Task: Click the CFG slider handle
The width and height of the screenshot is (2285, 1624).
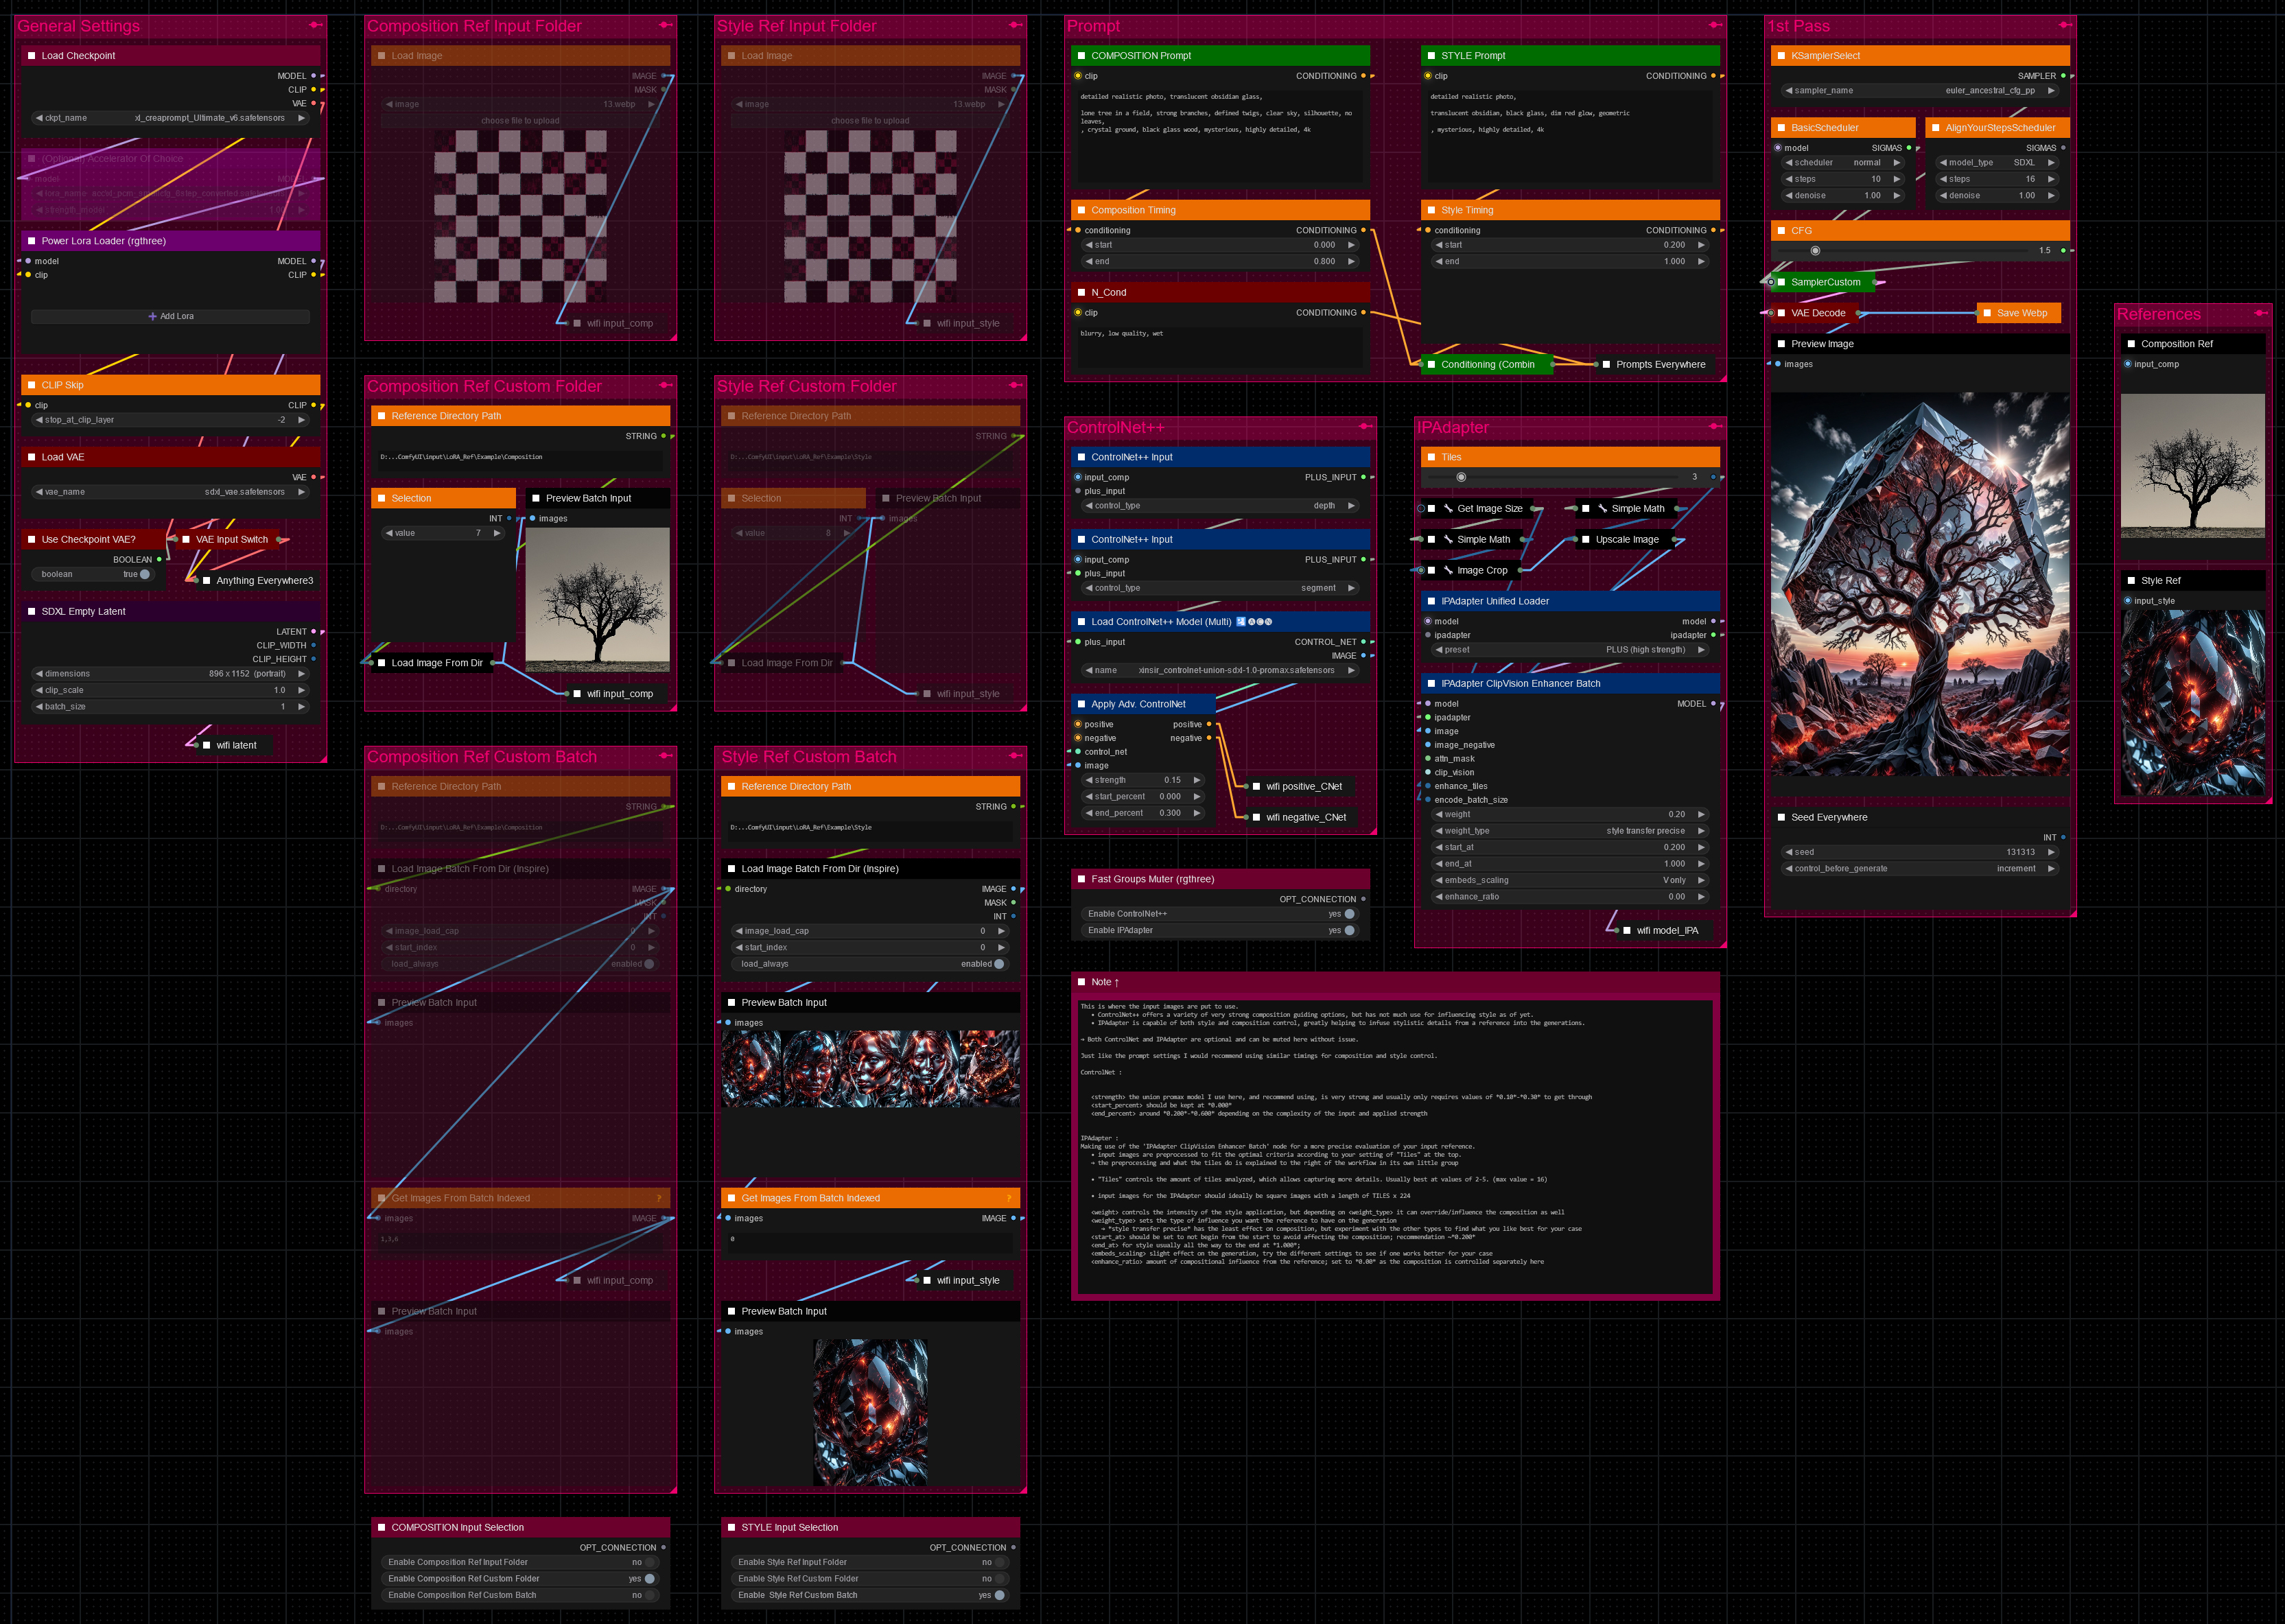Action: point(1815,251)
